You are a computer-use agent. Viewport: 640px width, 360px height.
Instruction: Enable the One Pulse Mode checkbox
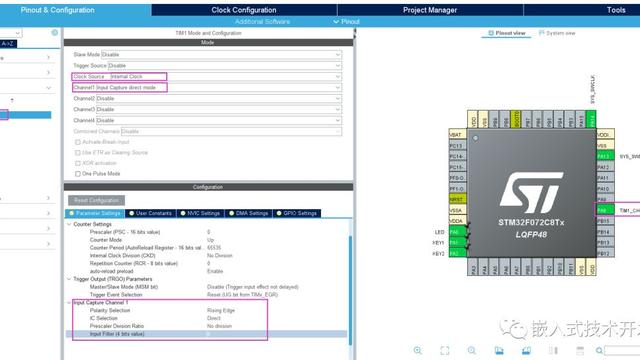(x=78, y=174)
